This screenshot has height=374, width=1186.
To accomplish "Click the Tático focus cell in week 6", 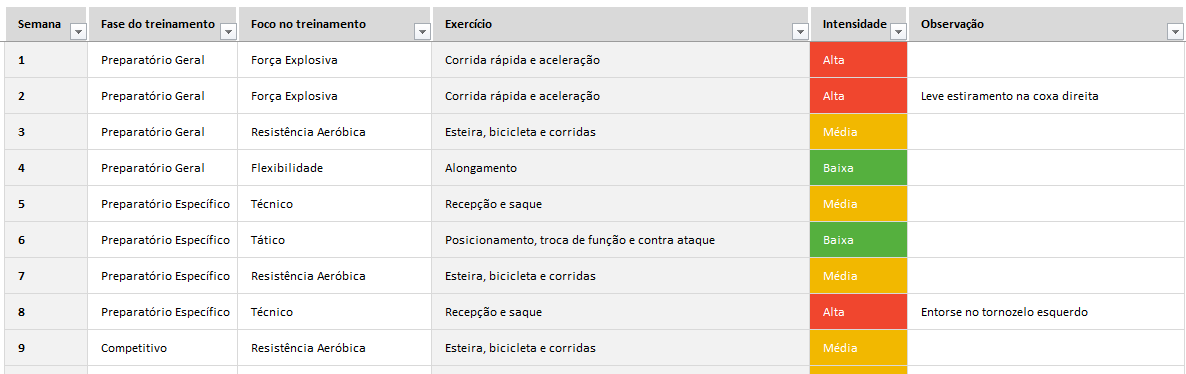I will coord(335,240).
